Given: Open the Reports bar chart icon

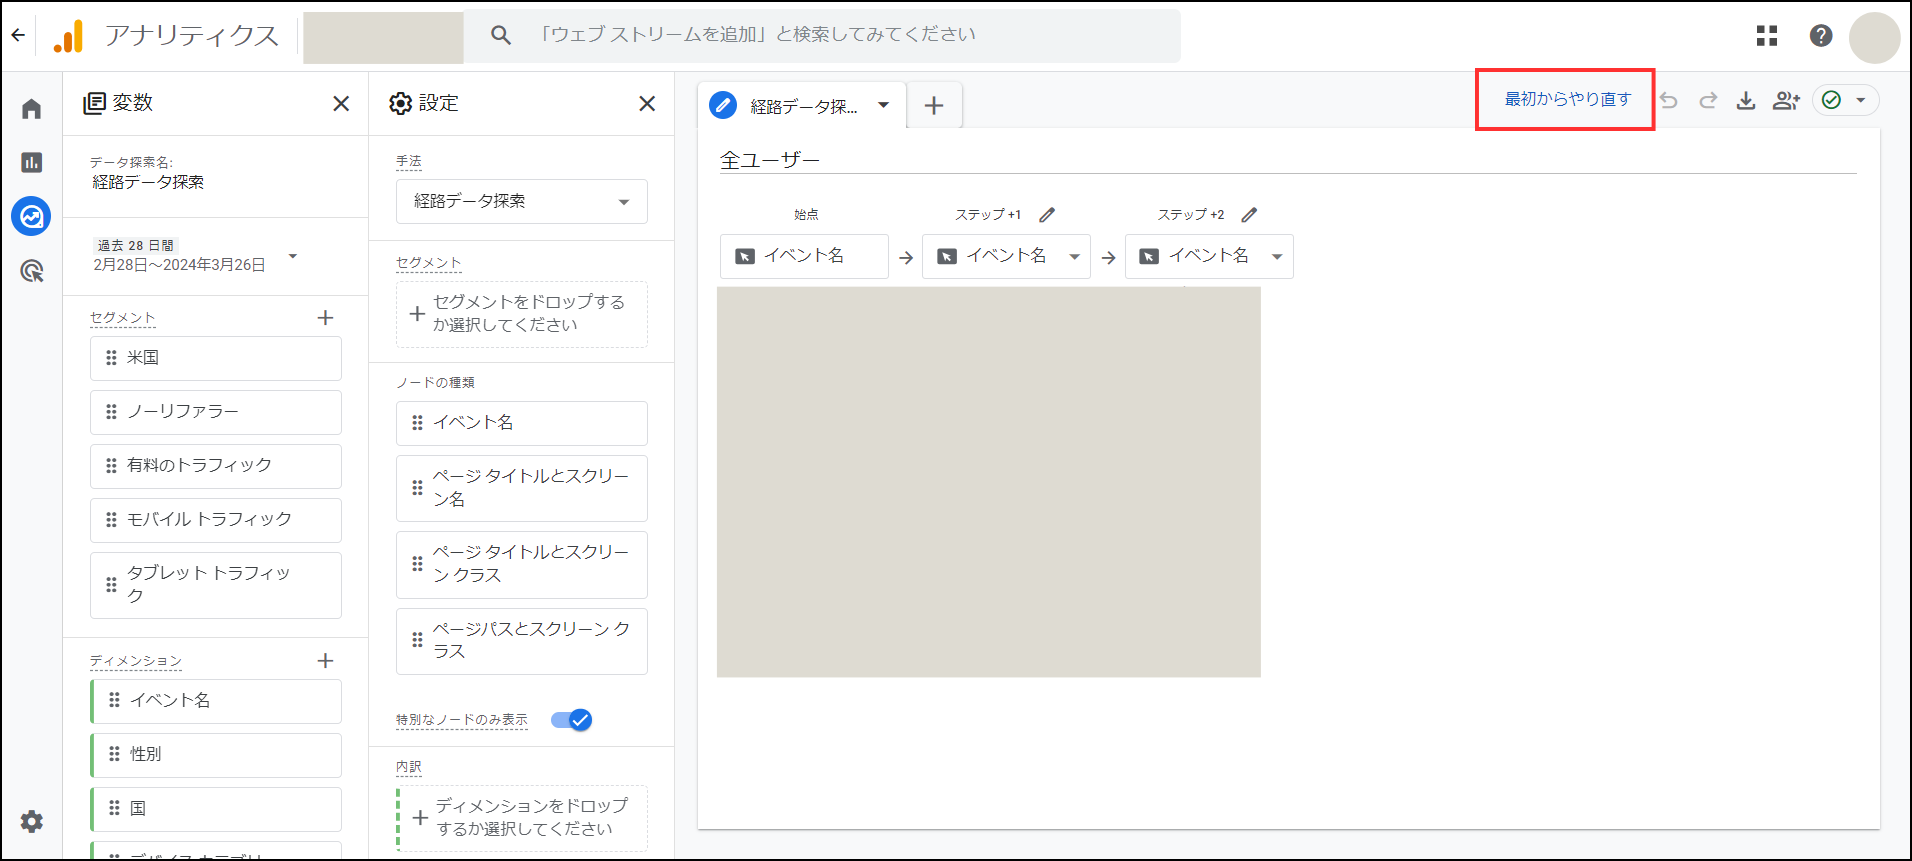Looking at the screenshot, I should (32, 162).
